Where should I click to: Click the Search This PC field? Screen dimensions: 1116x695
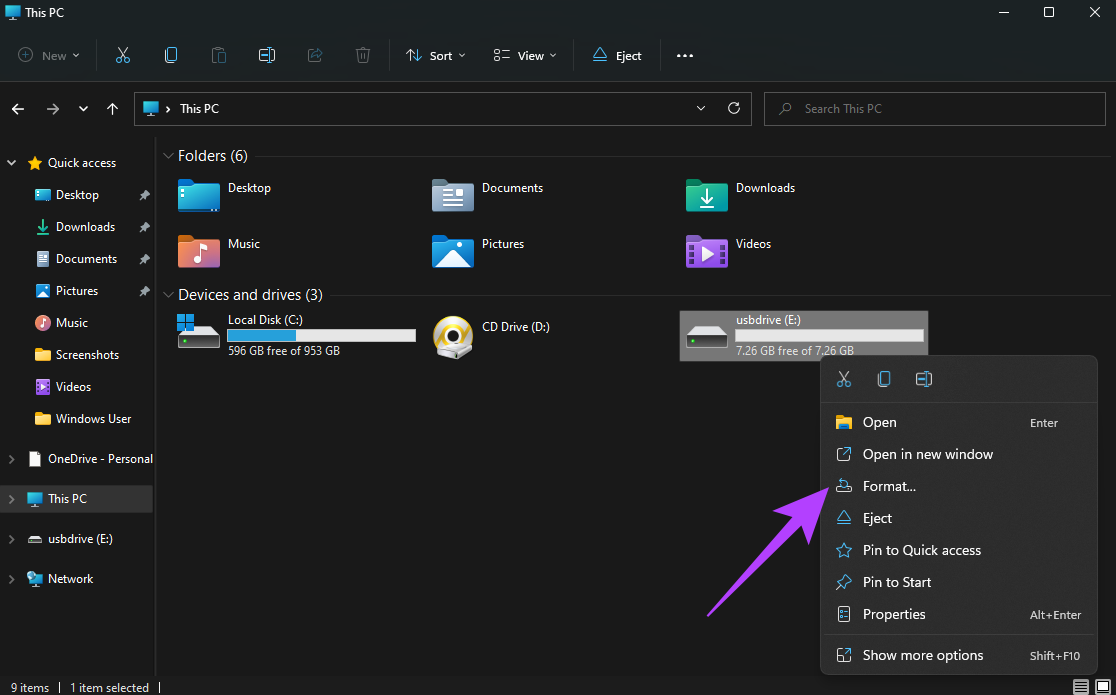(935, 109)
